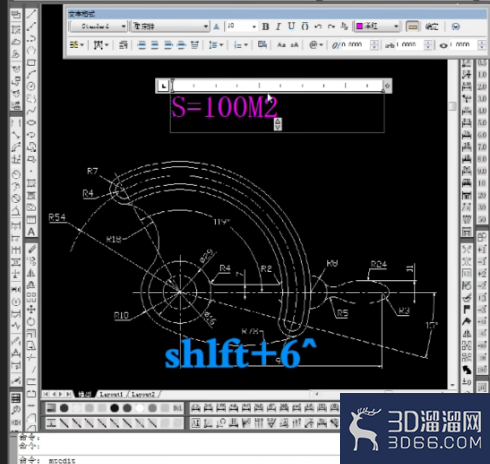Select the Line tool in the draw toolbar
Image resolution: width=490 pixels, height=464 pixels.
(x=31, y=14)
